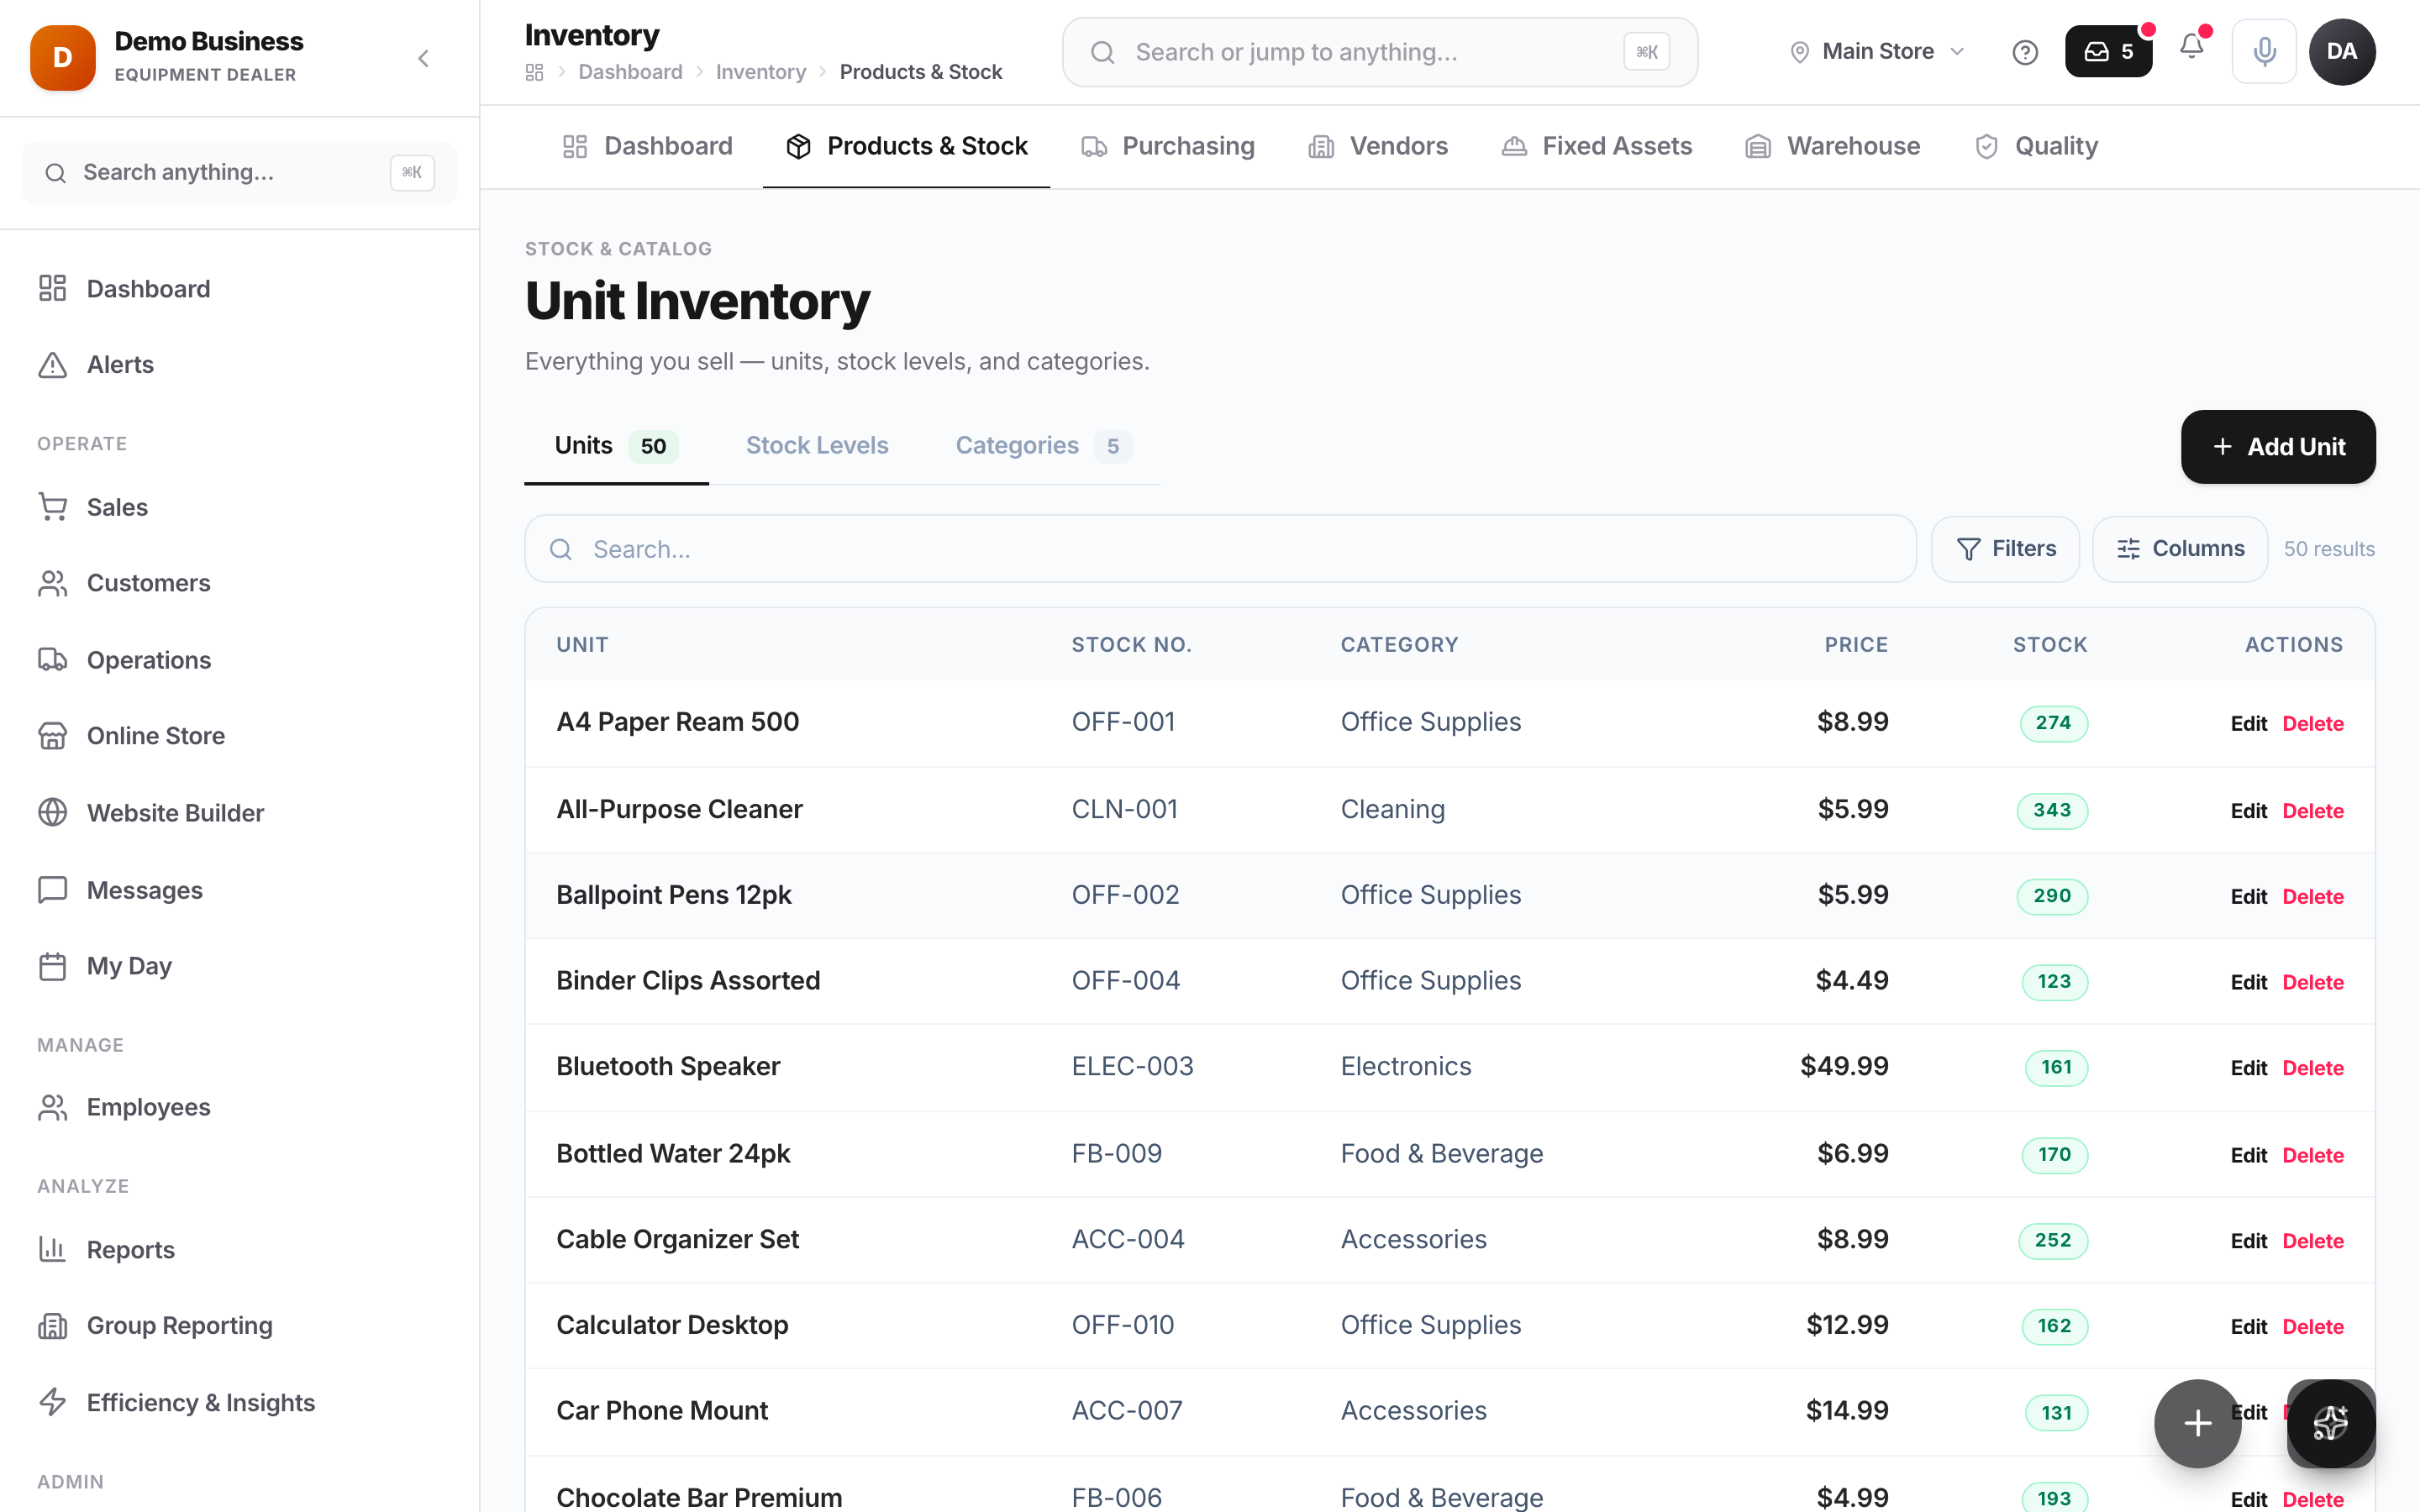Expand the Main Store location dropdown
Screen dimensions: 2420x1512
(x=1877, y=52)
